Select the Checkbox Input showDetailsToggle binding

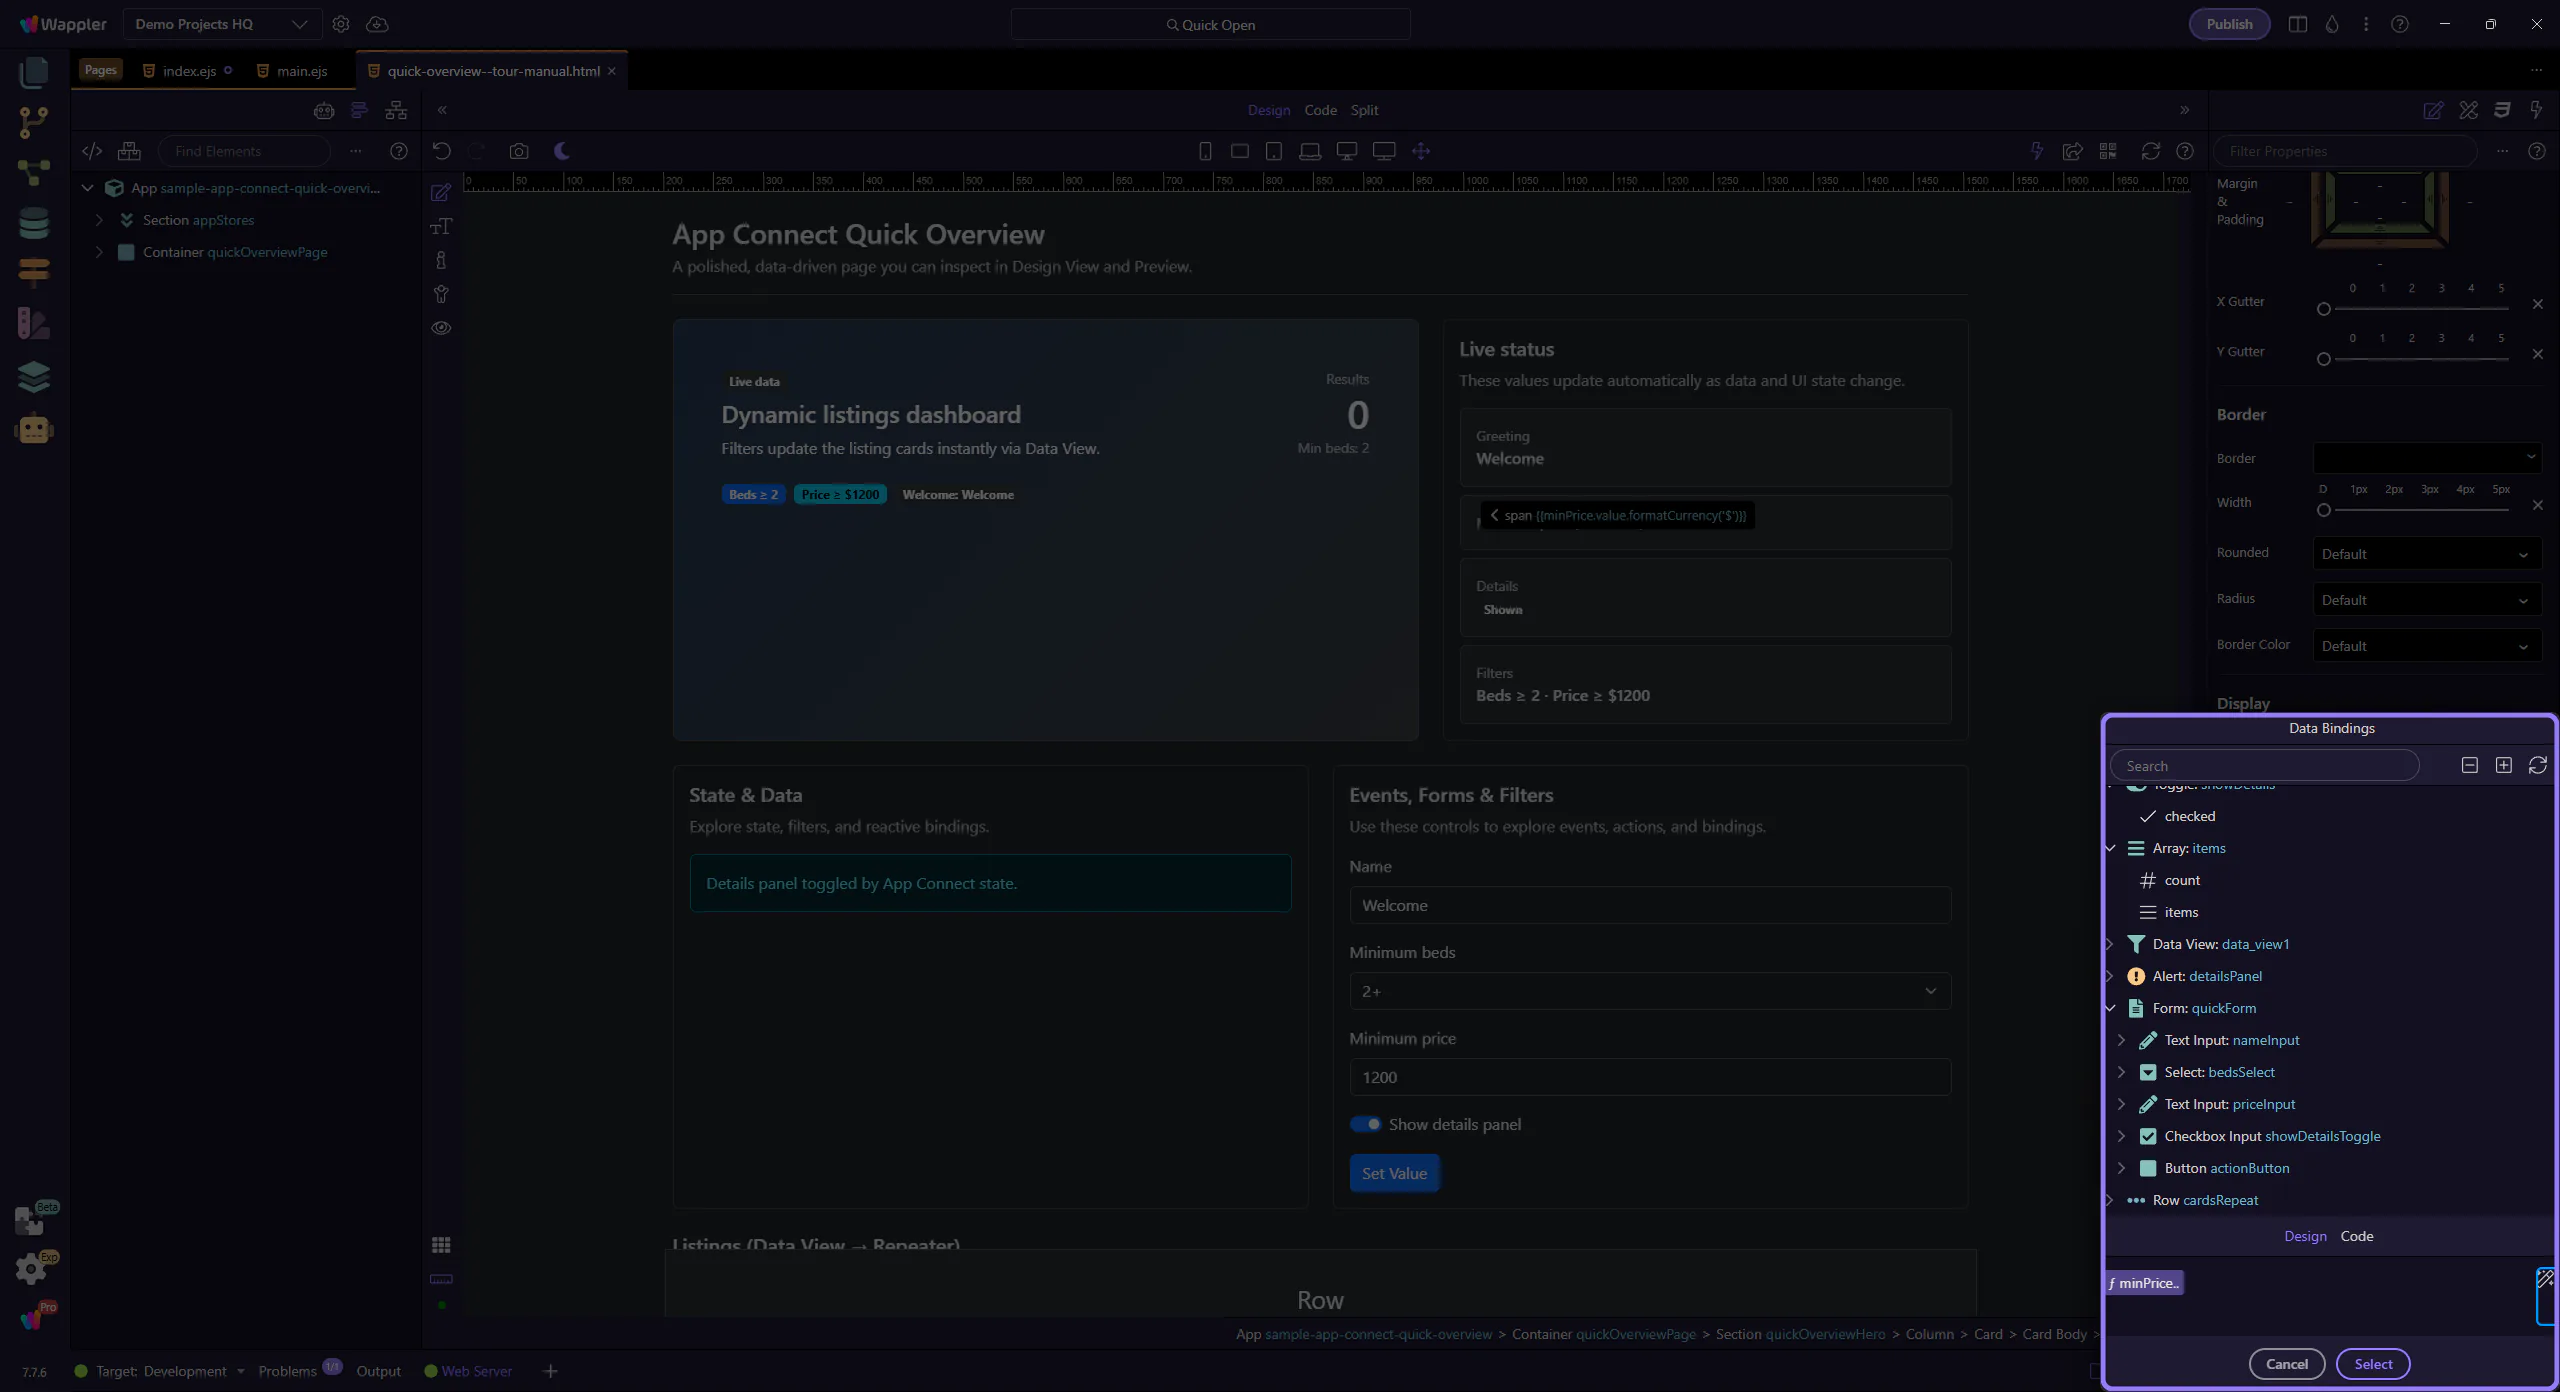point(2271,1136)
